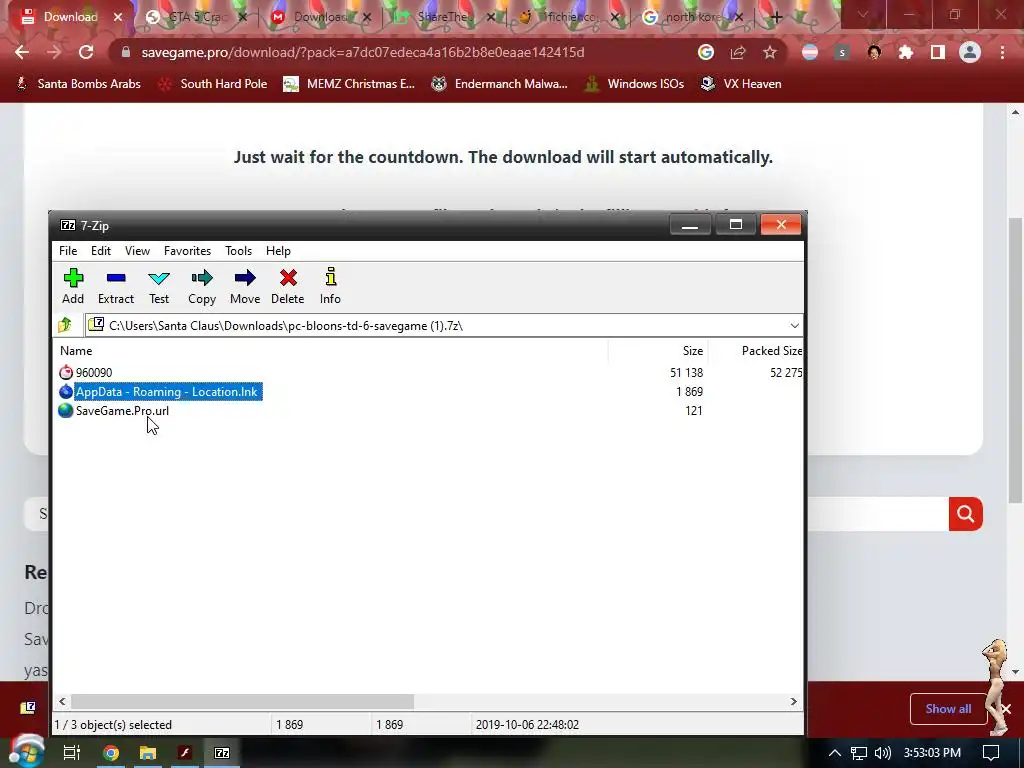Viewport: 1024px width, 768px height.
Task: Bookmark this page with star icon
Action: tap(770, 52)
